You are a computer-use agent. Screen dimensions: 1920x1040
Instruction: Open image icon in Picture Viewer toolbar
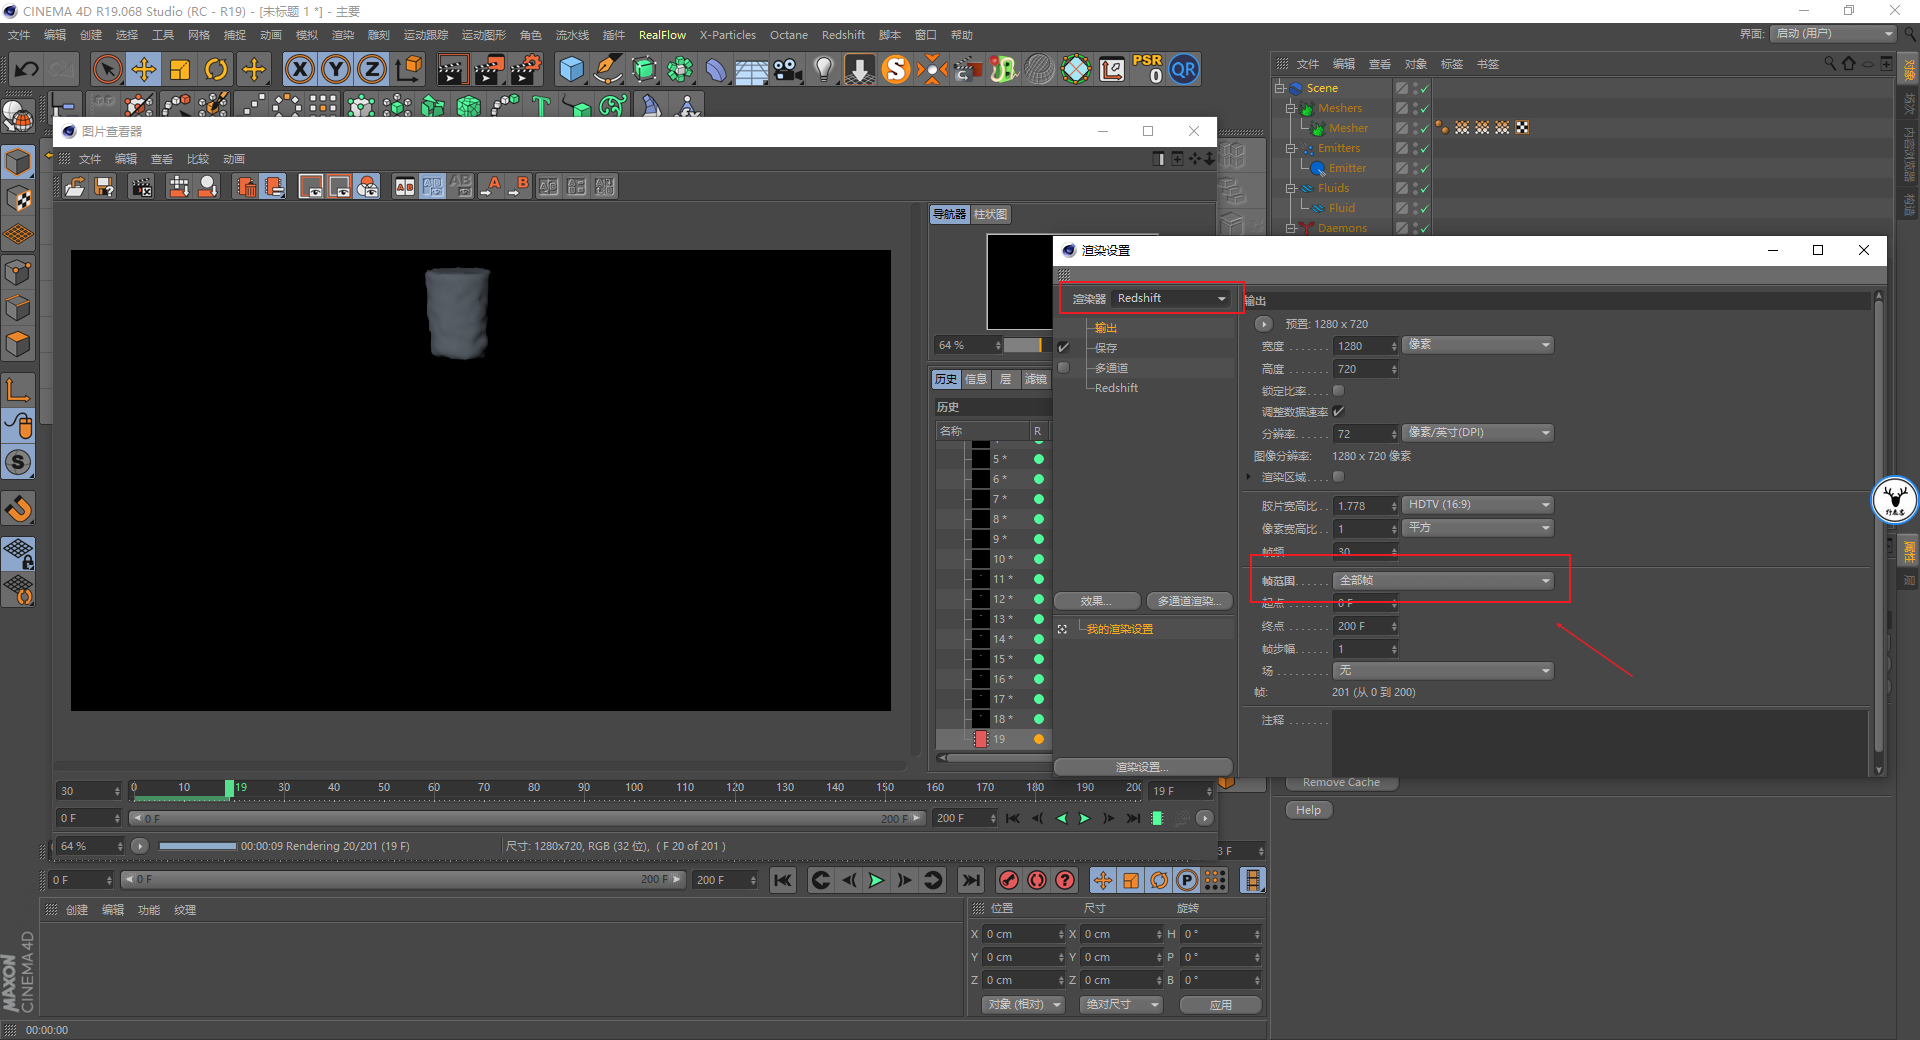pyautogui.click(x=75, y=186)
